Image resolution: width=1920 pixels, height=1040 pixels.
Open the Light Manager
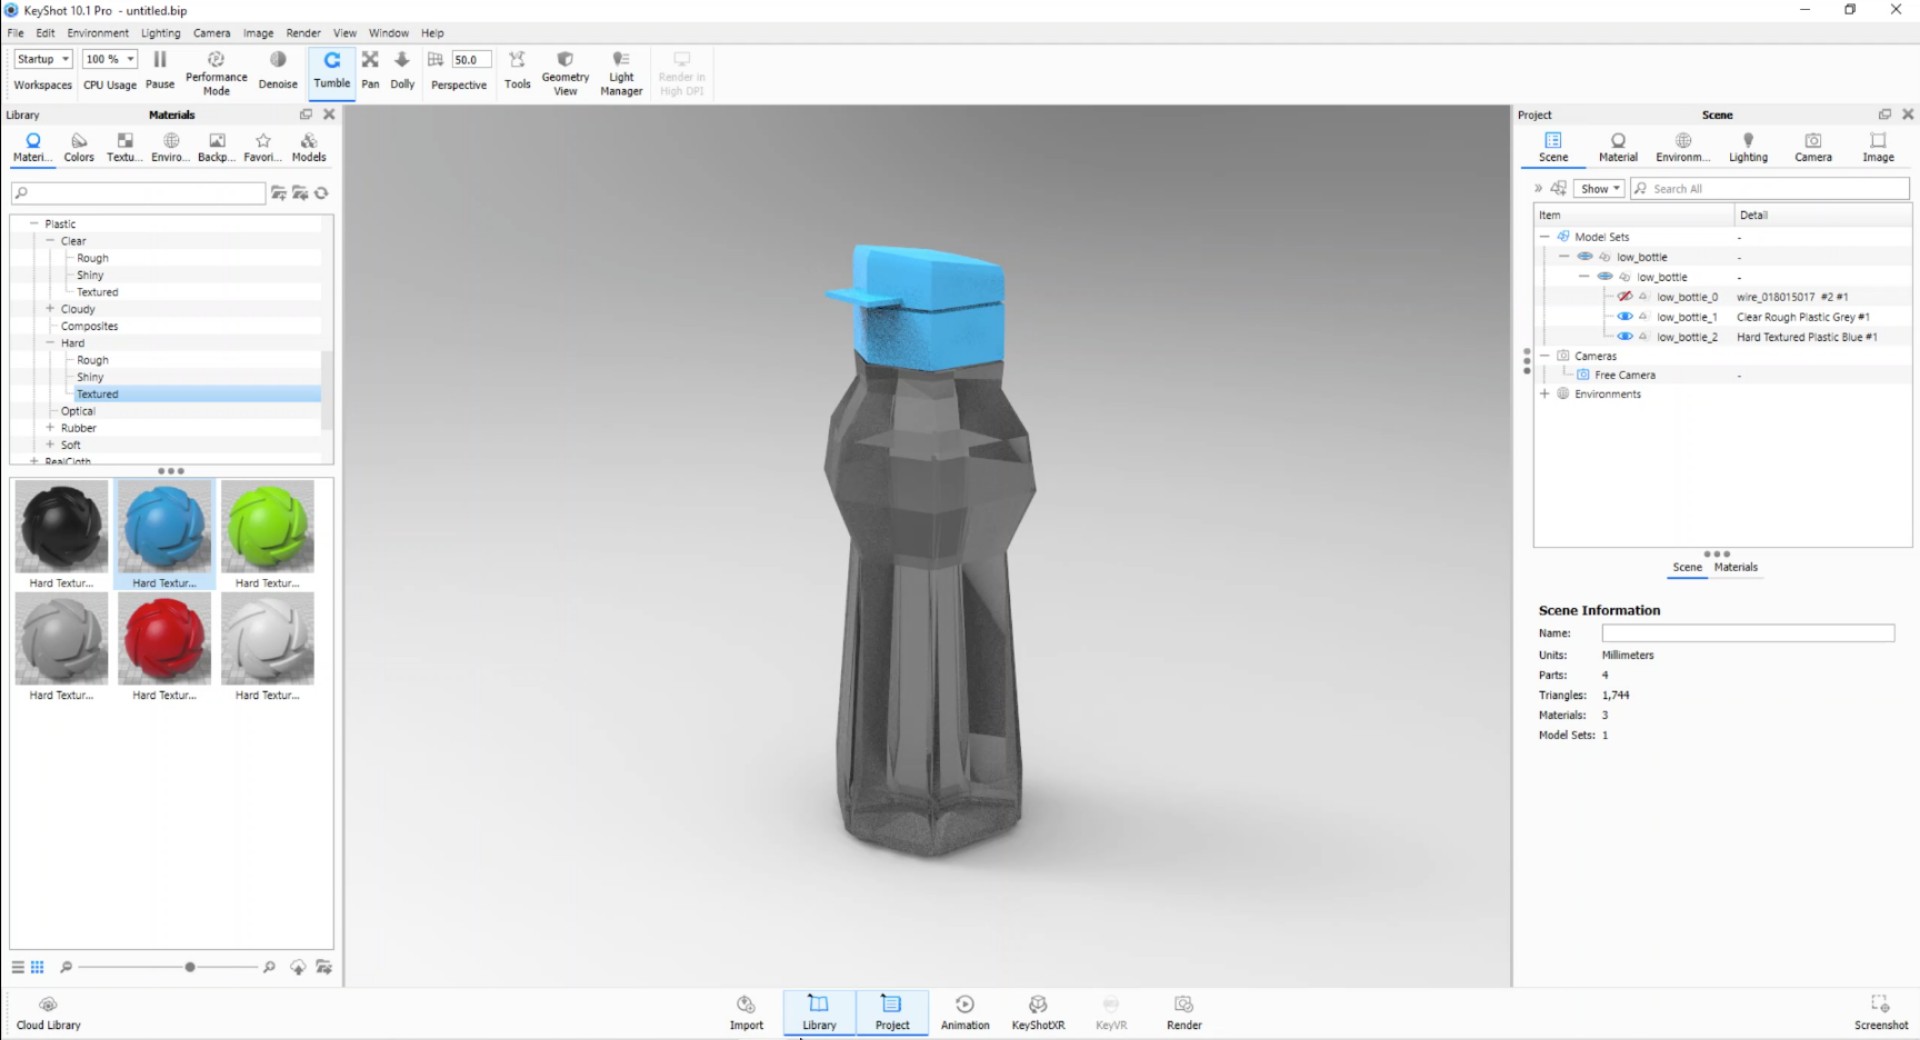[x=621, y=70]
